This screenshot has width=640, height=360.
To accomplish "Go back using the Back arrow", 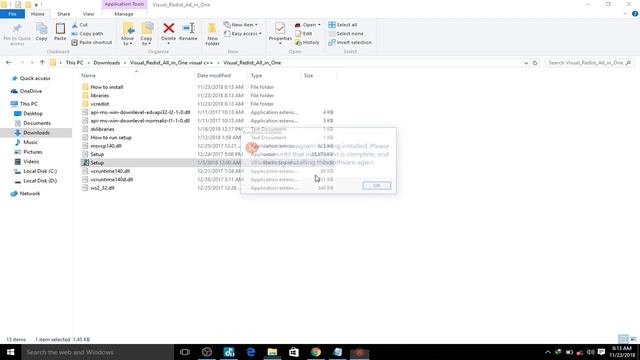I will [9, 63].
